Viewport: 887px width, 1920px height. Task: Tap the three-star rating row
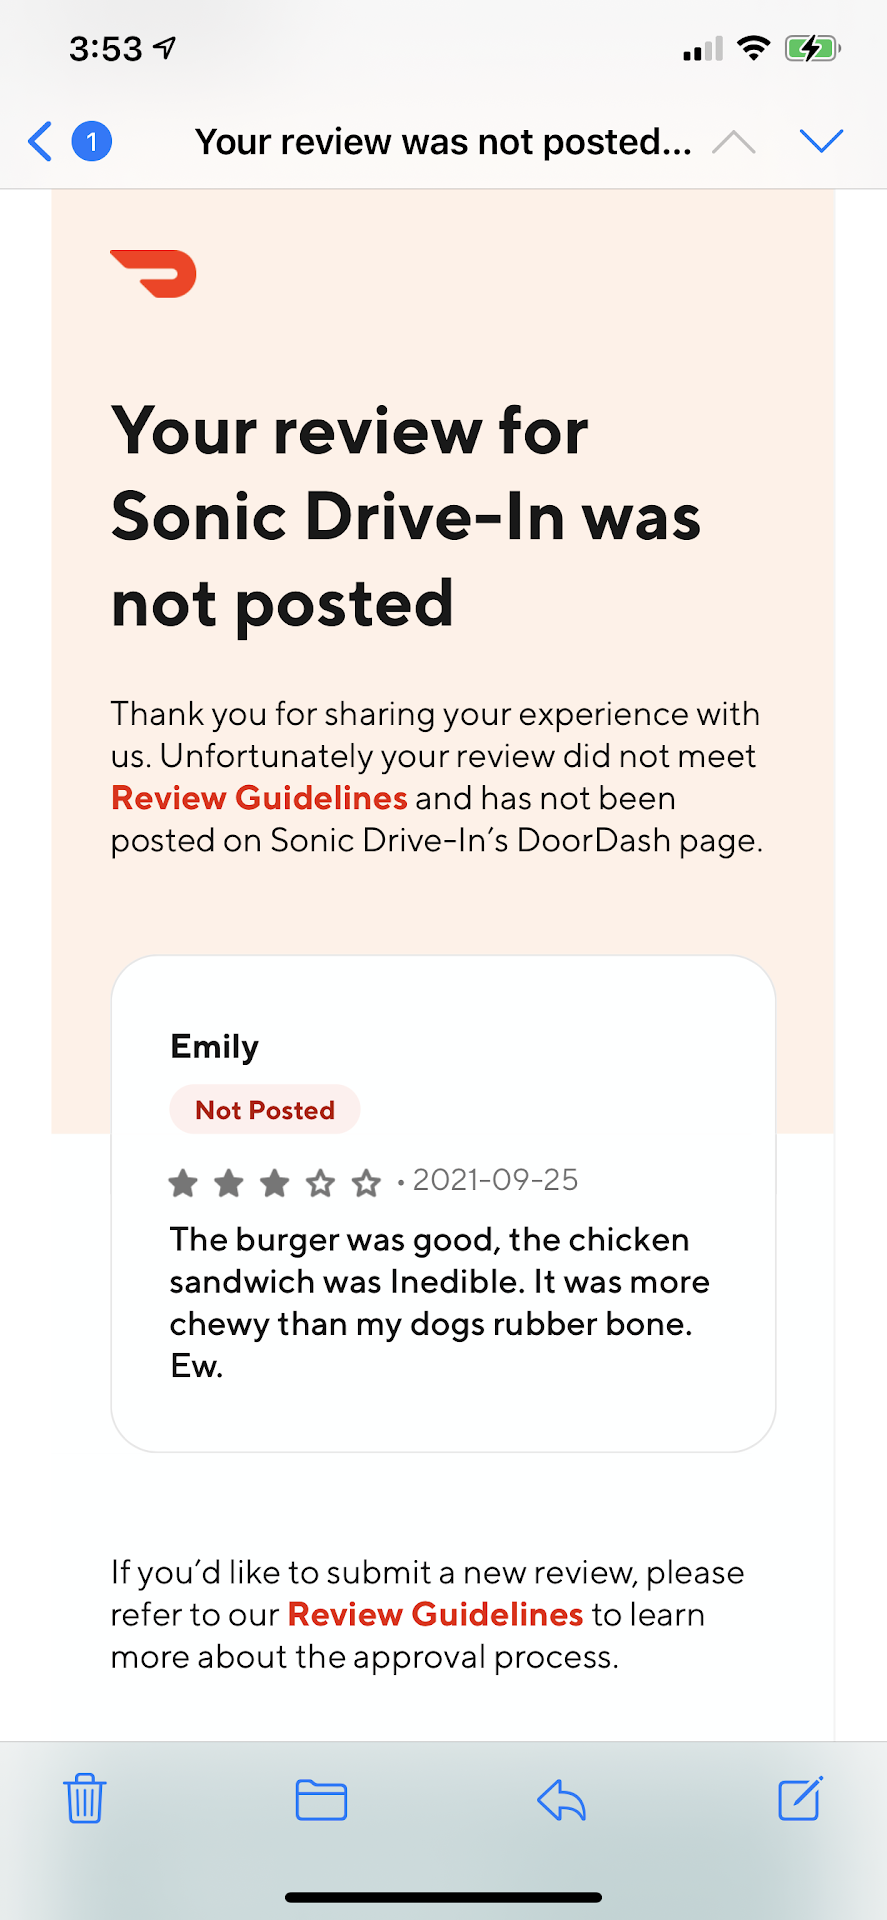pyautogui.click(x=274, y=1183)
